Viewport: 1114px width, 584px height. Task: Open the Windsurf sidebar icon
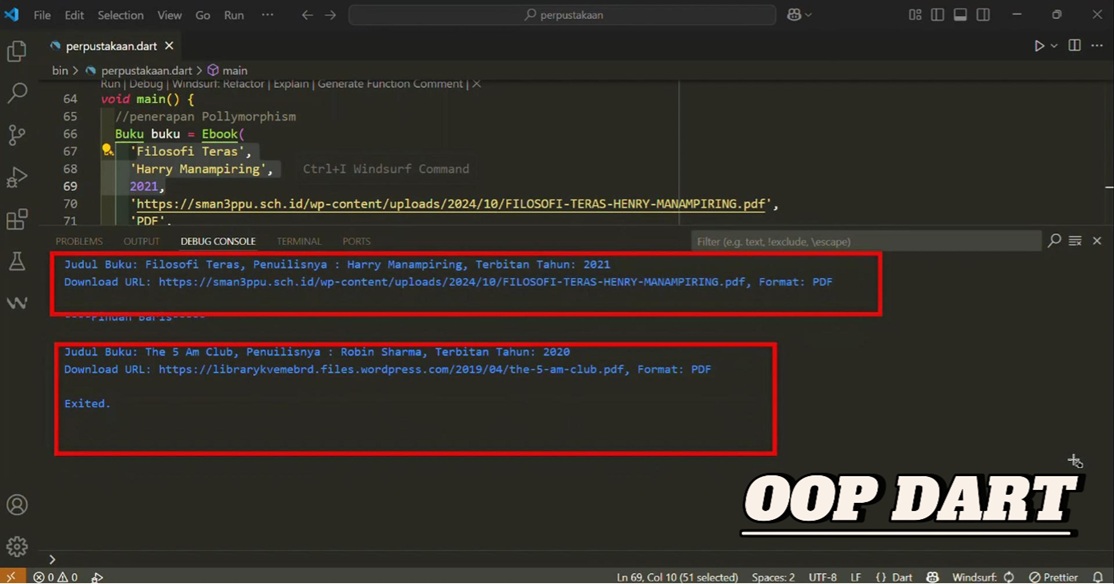click(16, 303)
